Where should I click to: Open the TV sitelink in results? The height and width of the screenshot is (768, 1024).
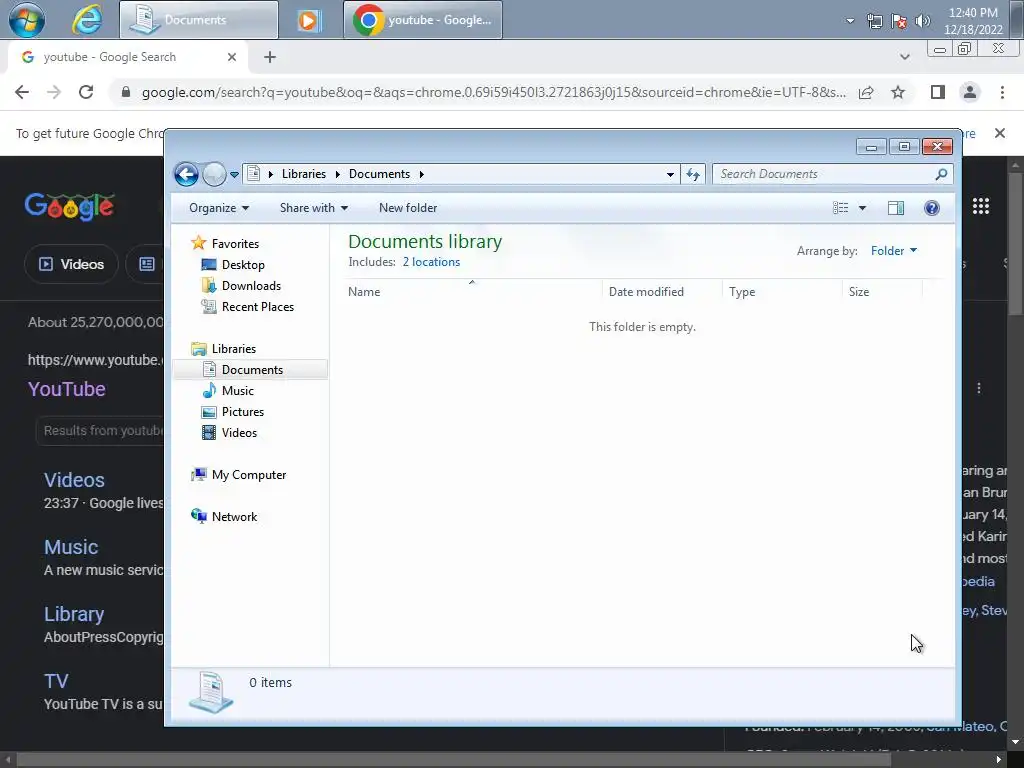56,681
